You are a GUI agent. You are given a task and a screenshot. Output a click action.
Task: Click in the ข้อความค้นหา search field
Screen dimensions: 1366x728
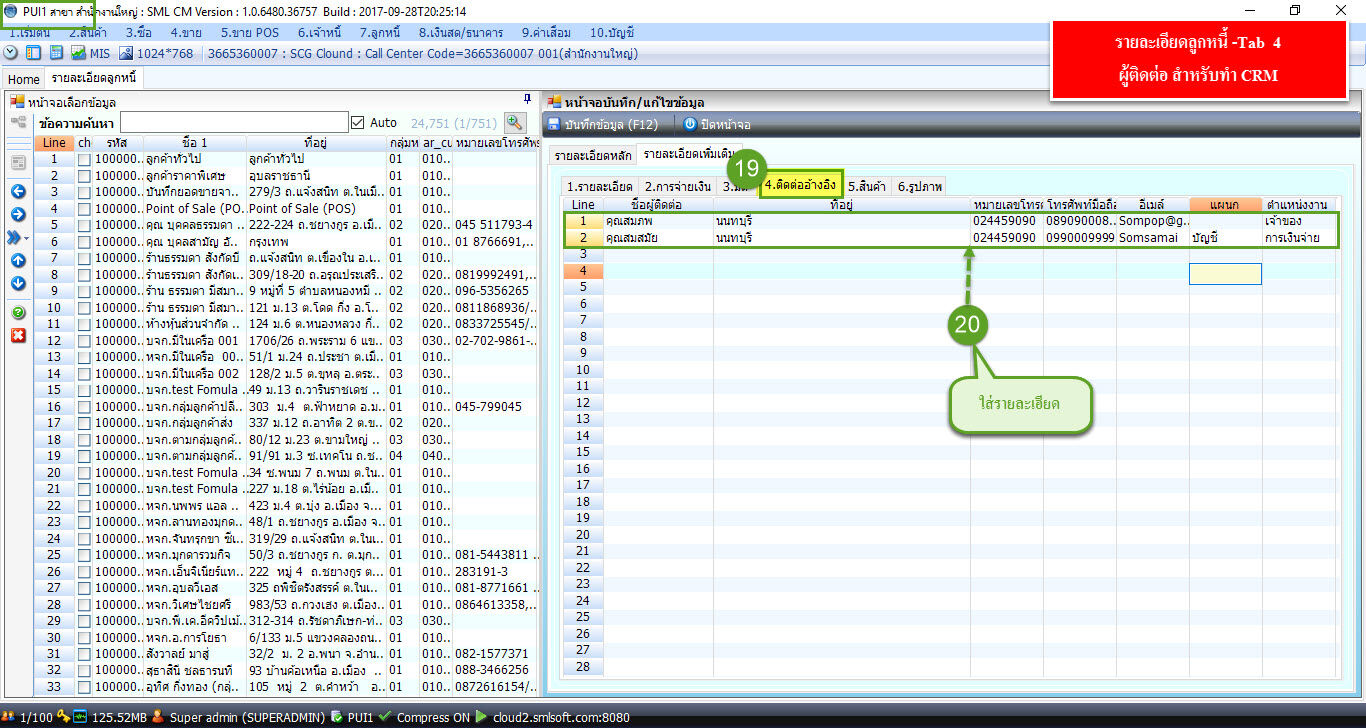coord(233,123)
